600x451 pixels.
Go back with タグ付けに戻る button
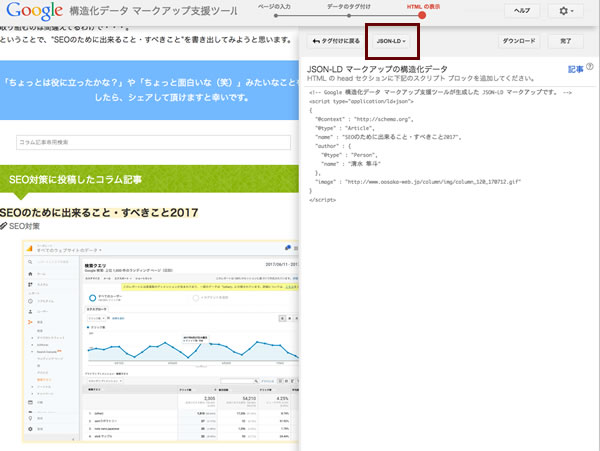coord(335,42)
